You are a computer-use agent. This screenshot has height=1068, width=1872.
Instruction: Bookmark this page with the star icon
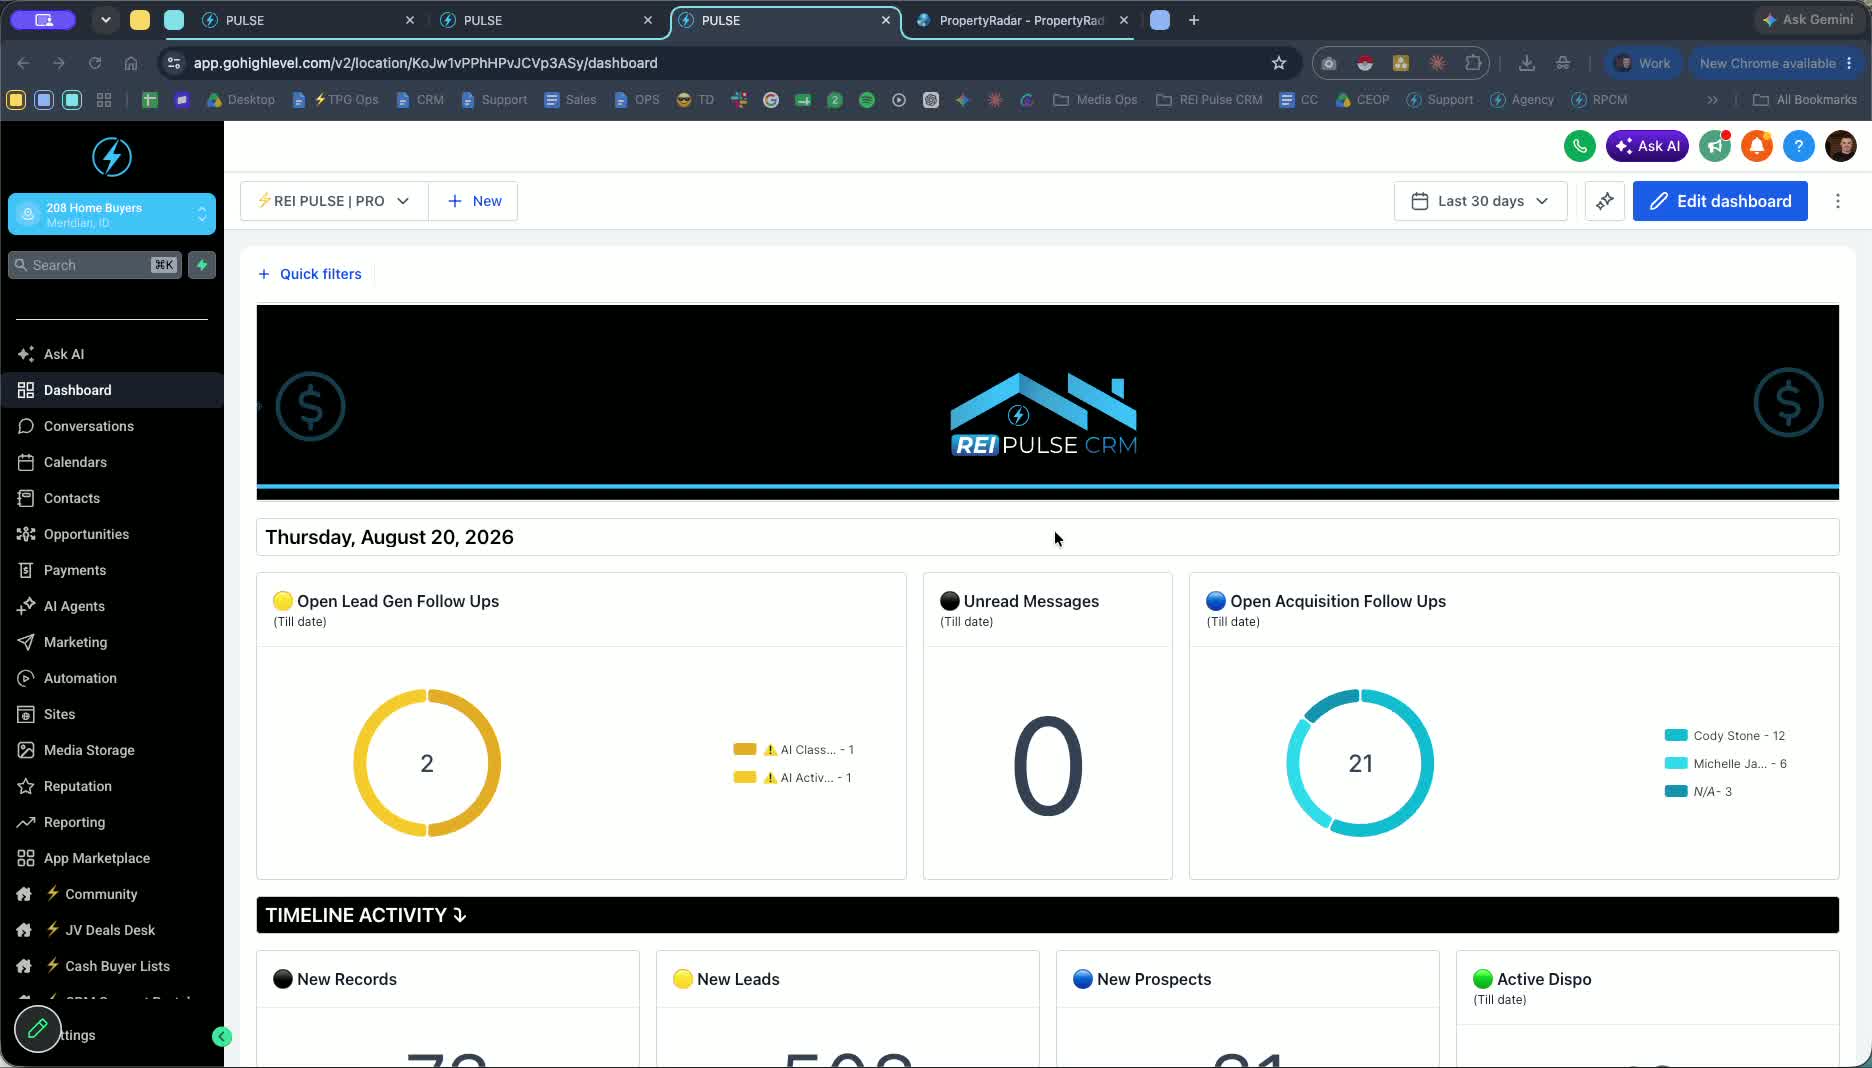[1279, 63]
